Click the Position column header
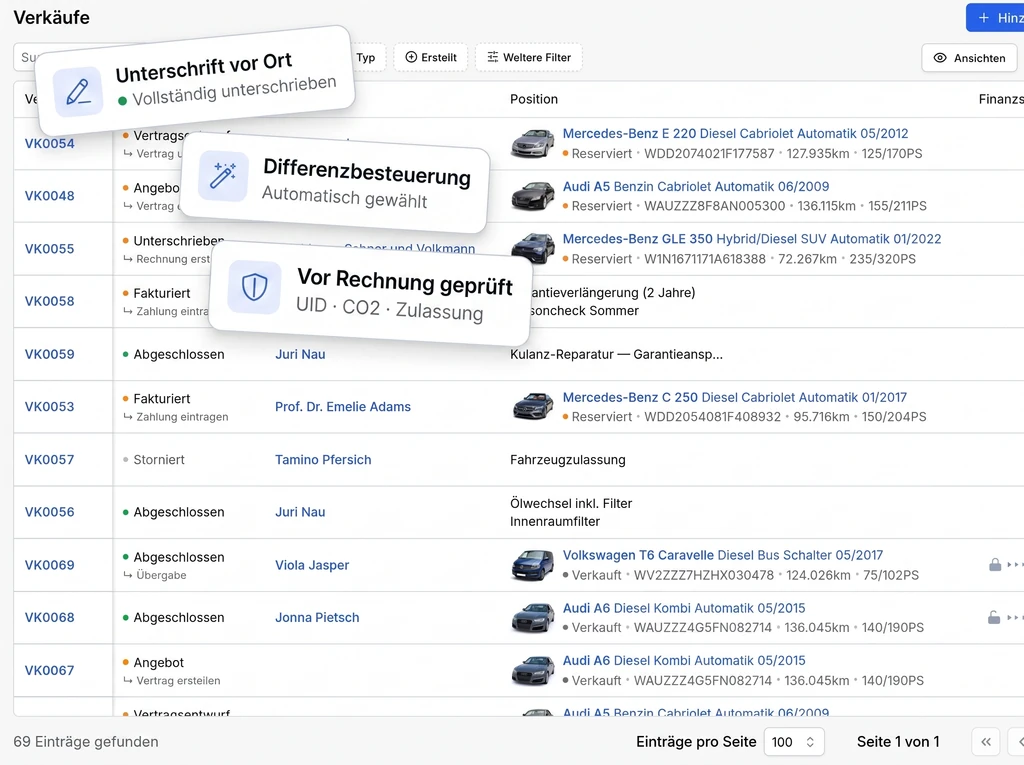The image size is (1024, 765). 534,99
